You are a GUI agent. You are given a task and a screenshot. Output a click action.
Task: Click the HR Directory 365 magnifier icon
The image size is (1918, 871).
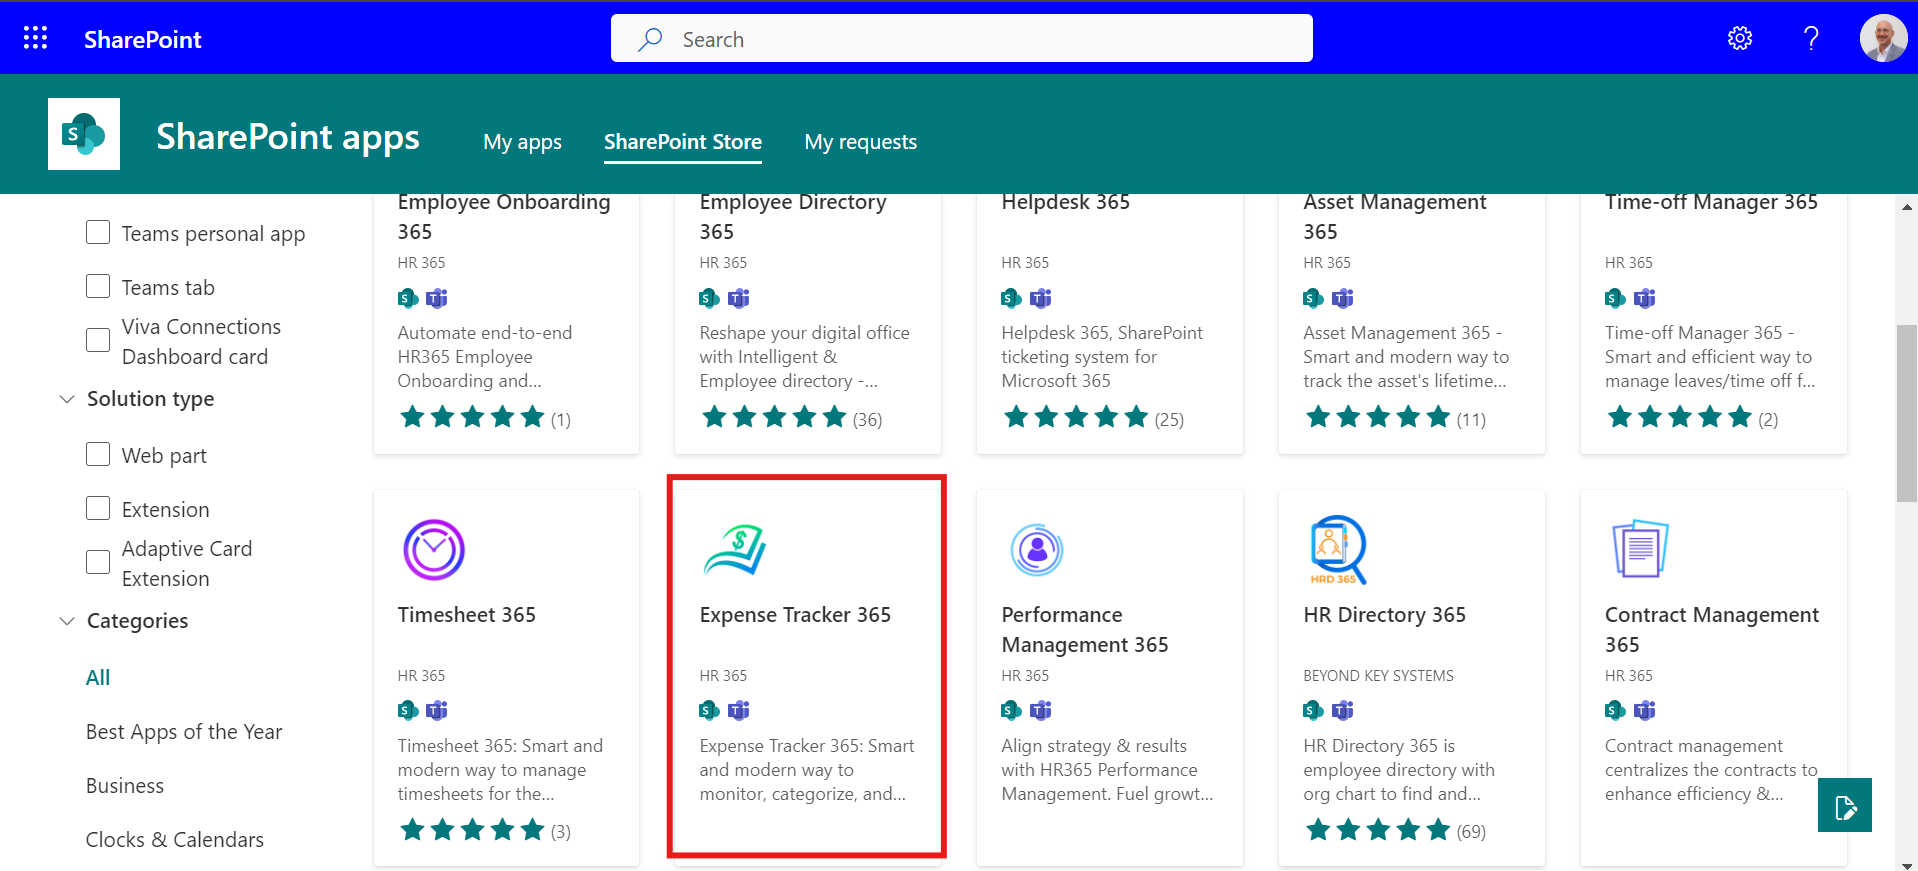[1338, 550]
